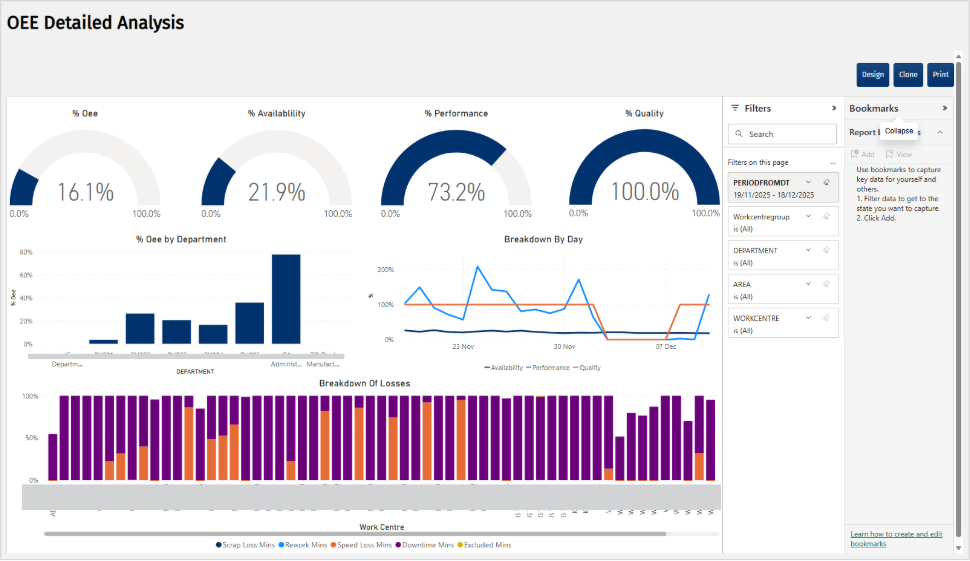Select the Availability legend swatch

point(487,367)
